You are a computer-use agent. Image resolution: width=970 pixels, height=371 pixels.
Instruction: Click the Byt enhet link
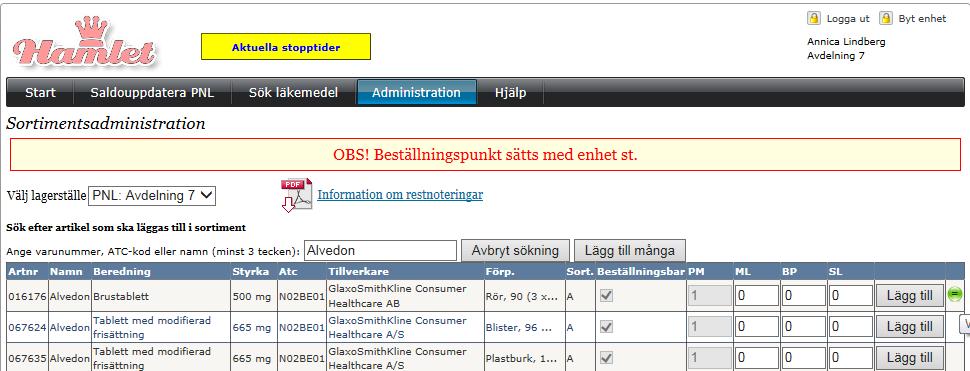[922, 19]
